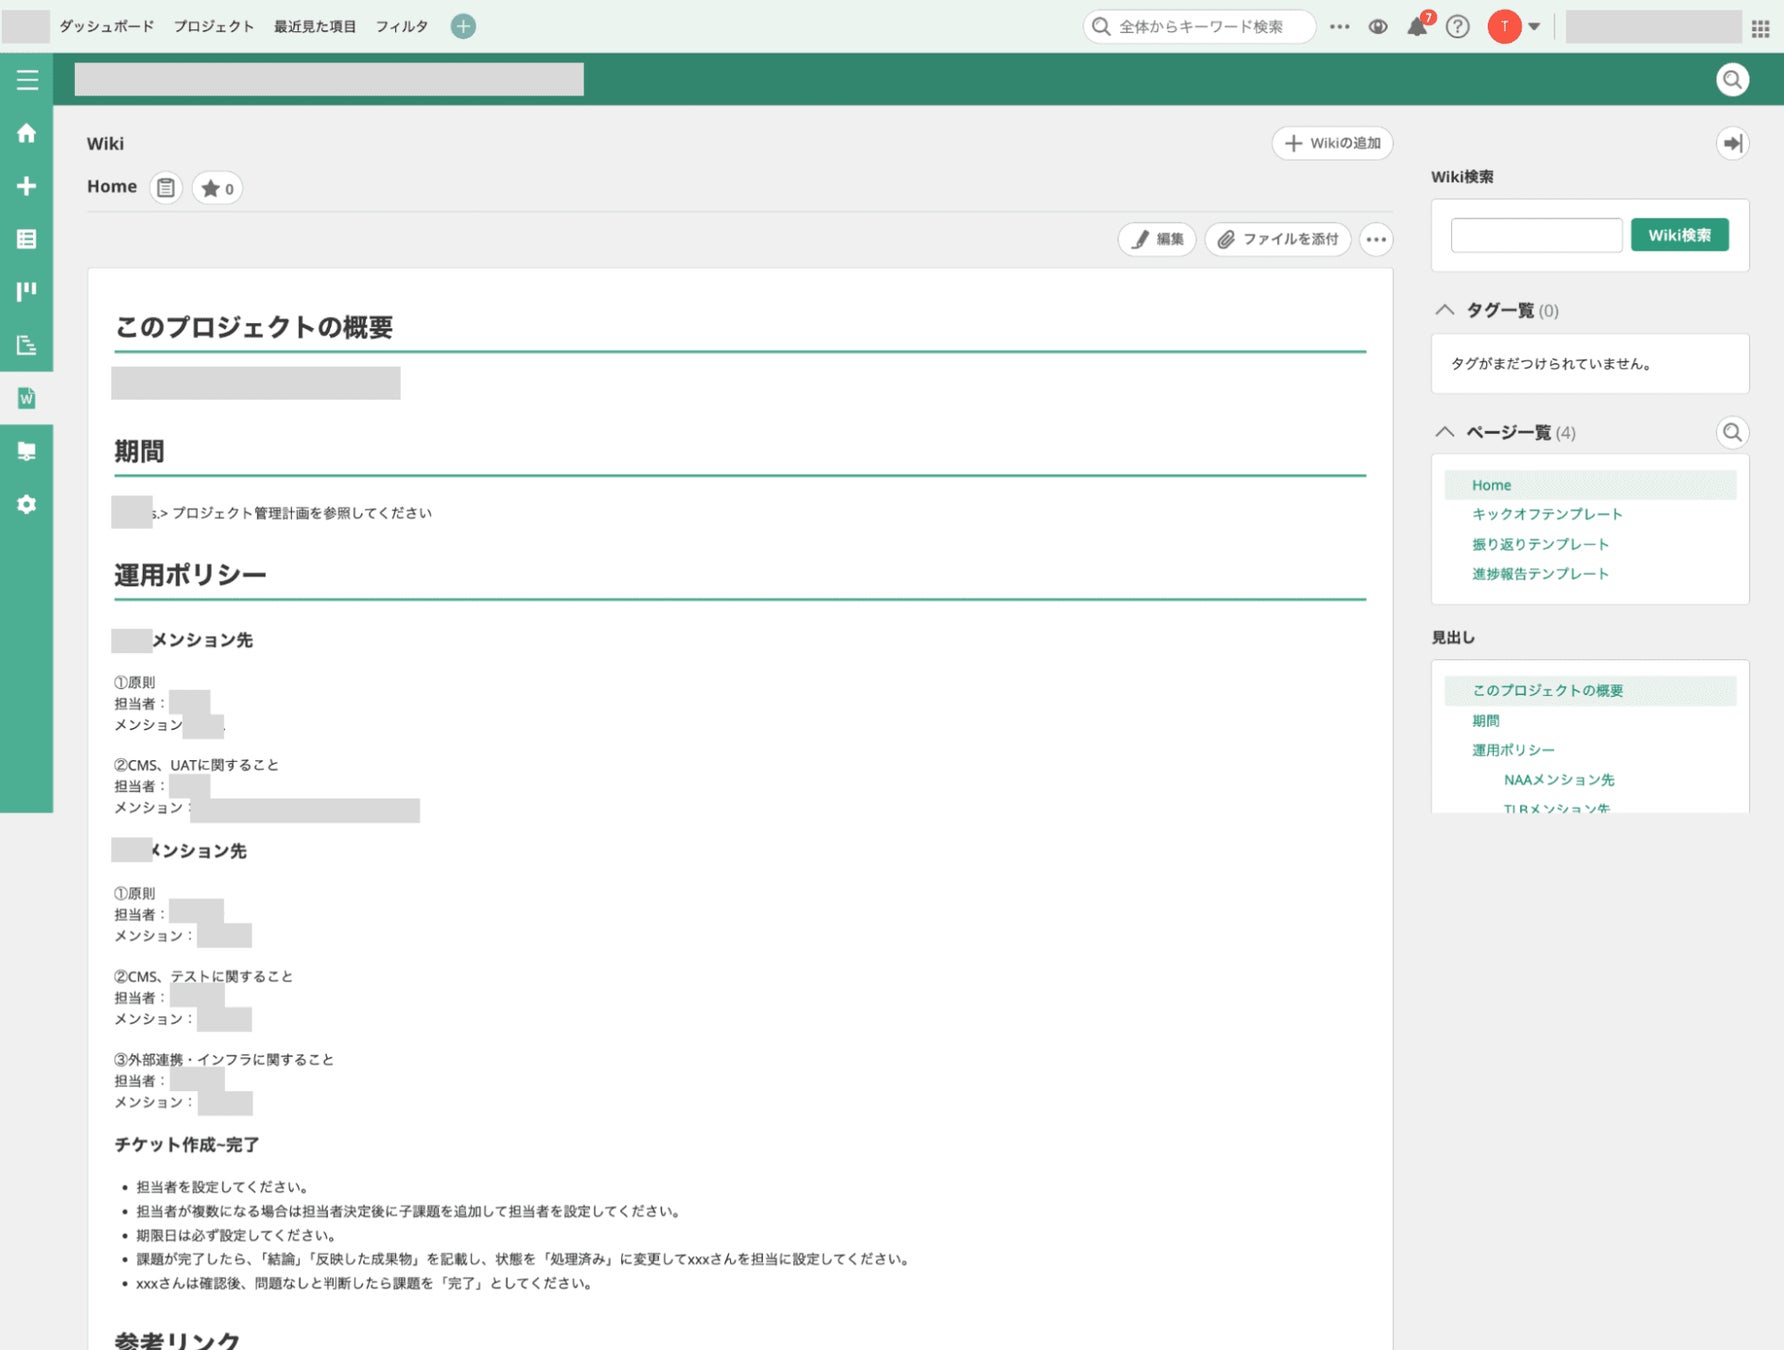Click プロジェクト管理計画を参照してください text
Screen dimensions: 1784x1350
(x=302, y=513)
